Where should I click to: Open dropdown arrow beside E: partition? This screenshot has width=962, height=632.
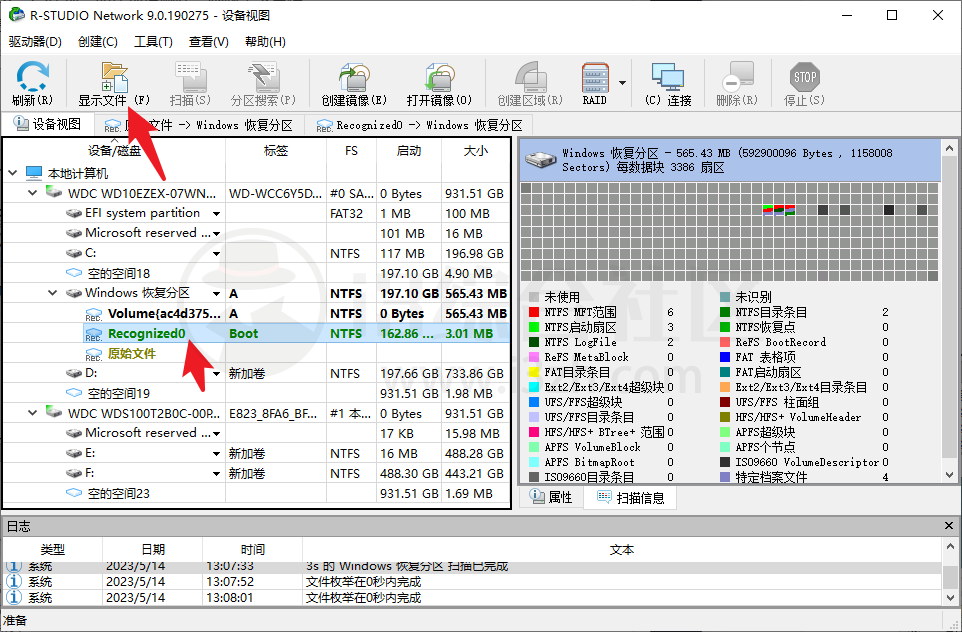coord(217,453)
